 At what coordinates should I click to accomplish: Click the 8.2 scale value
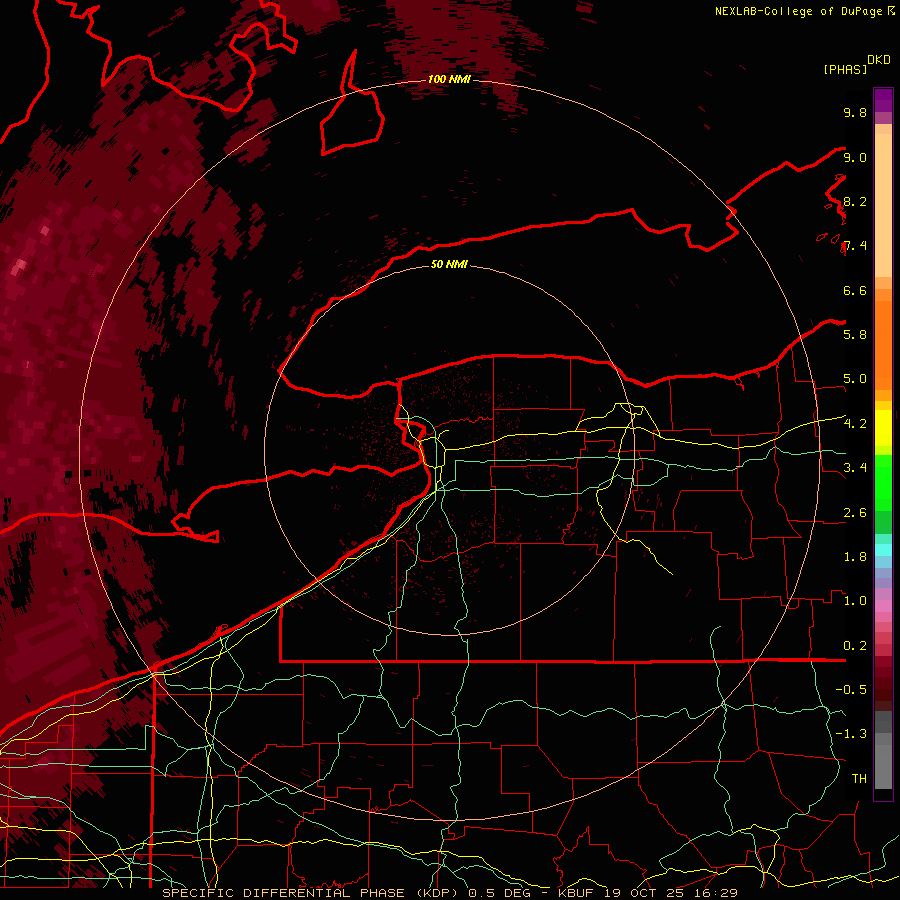[x=855, y=201]
